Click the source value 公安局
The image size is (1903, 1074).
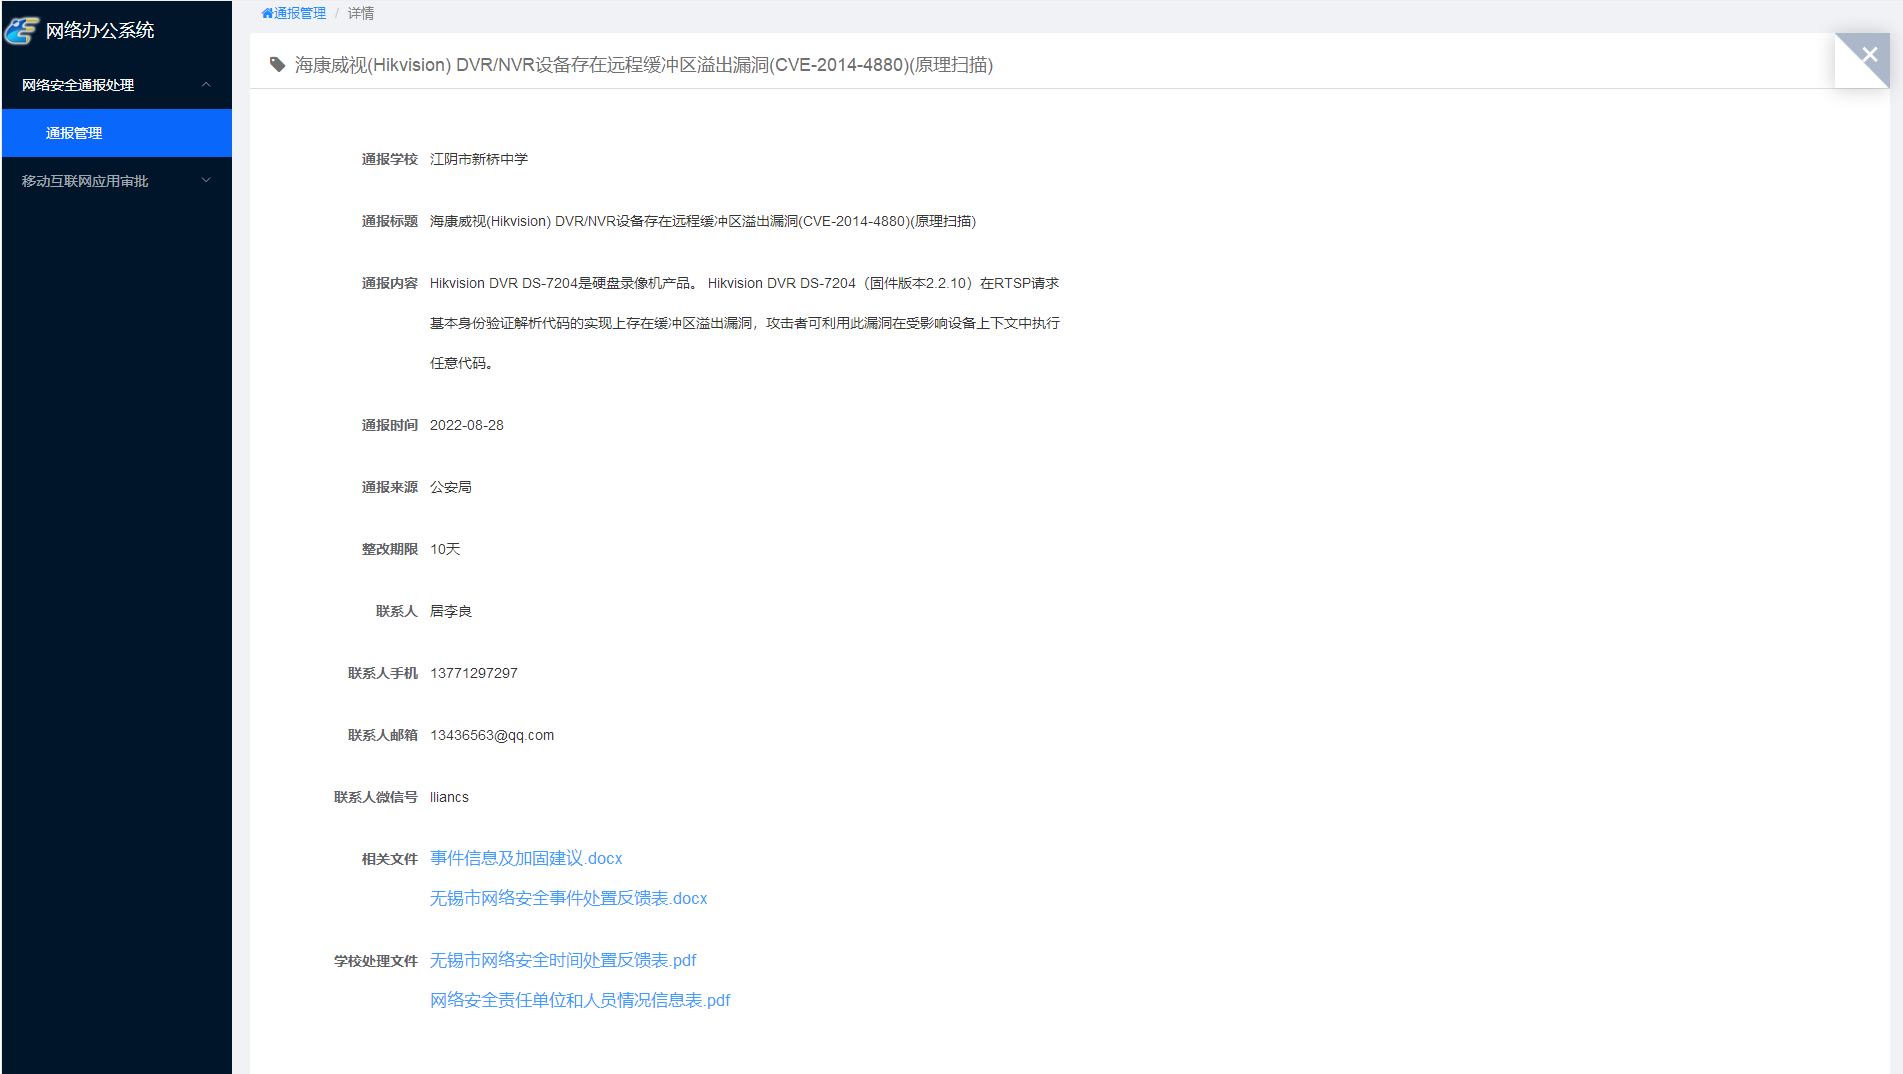pos(451,487)
